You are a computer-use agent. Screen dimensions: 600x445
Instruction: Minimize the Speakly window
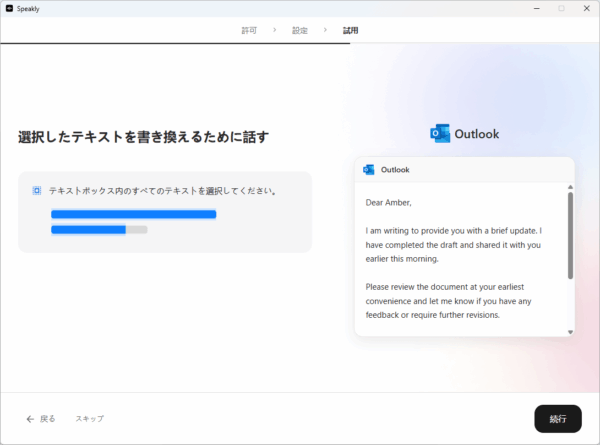(x=533, y=8)
